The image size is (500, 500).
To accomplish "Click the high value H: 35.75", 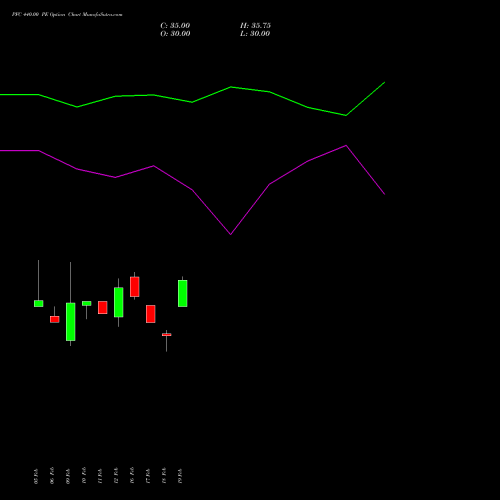I will pyautogui.click(x=255, y=26).
